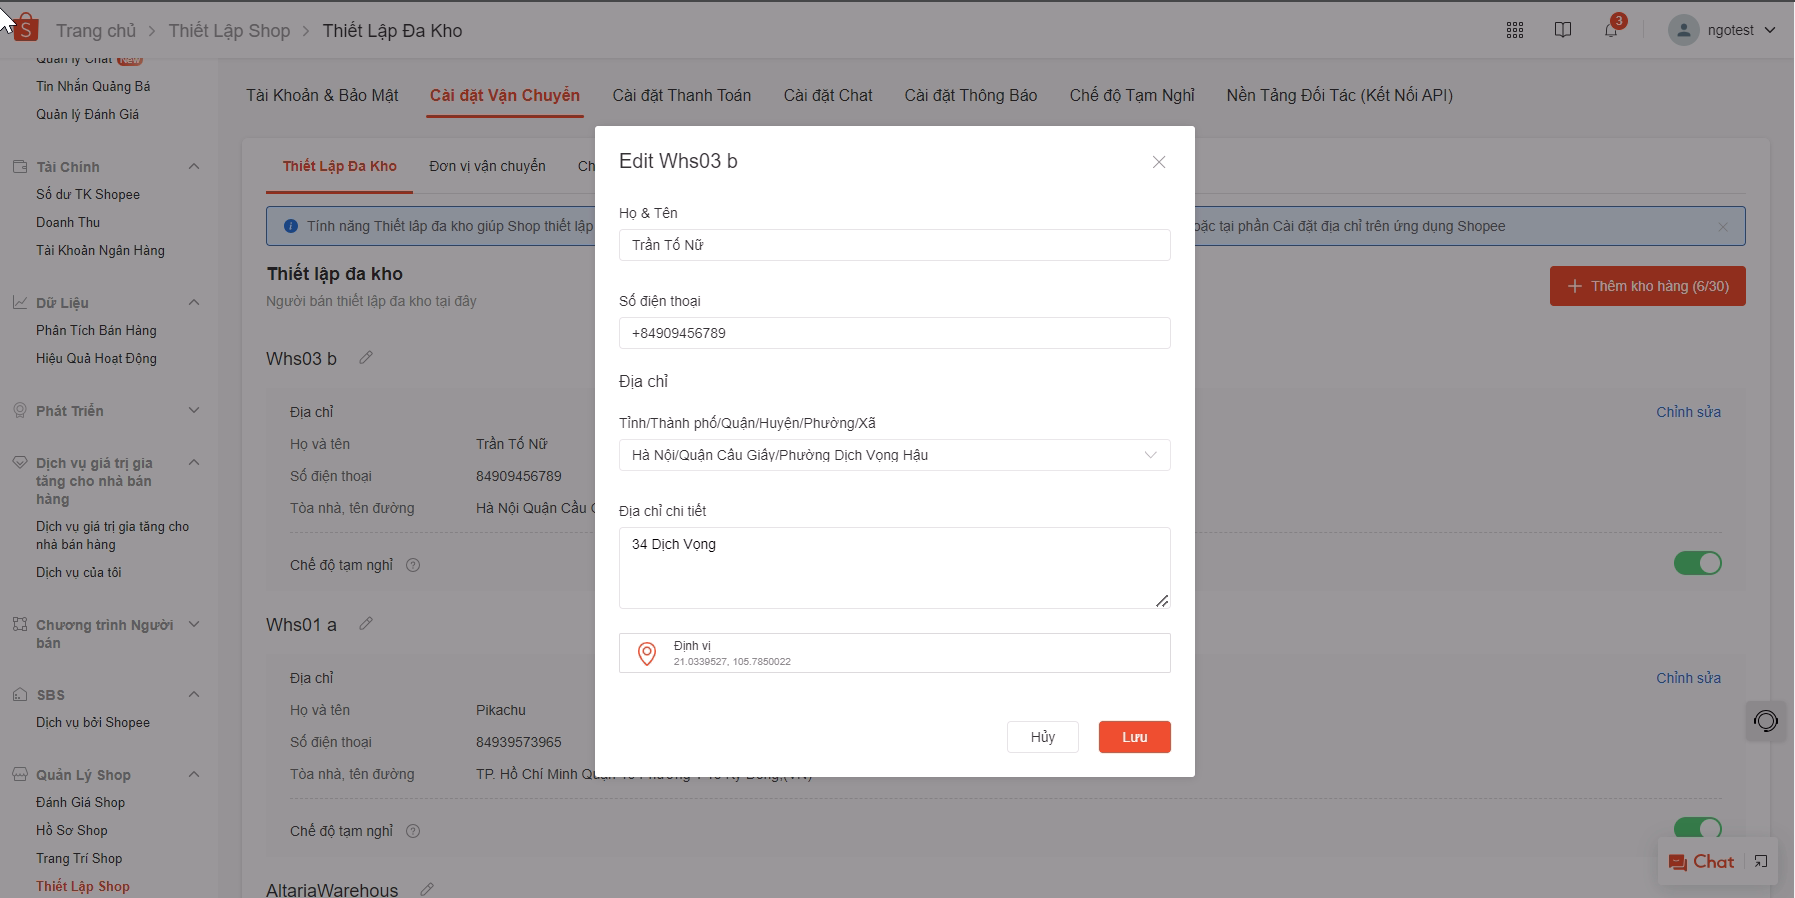Open the support headset icon
The image size is (1795, 898).
coord(1766,721)
